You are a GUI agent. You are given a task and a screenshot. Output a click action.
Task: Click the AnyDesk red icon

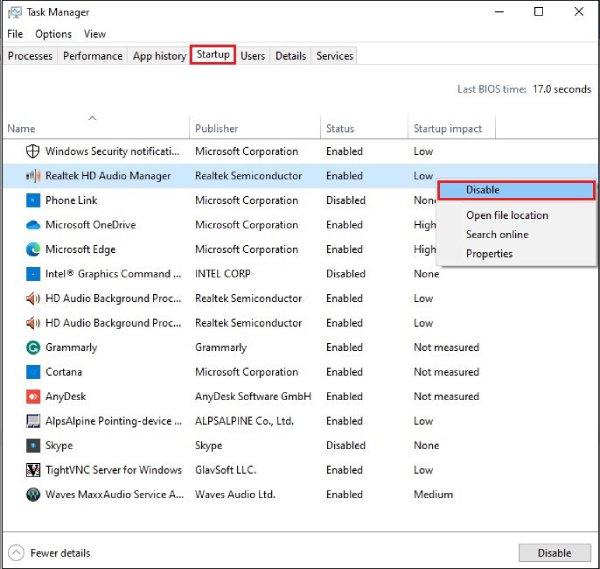click(x=30, y=397)
